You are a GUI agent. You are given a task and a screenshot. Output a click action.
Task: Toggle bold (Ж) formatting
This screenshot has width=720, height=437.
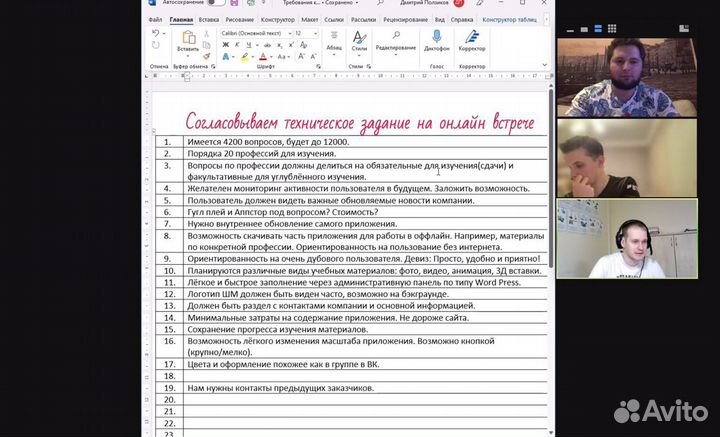(x=224, y=47)
